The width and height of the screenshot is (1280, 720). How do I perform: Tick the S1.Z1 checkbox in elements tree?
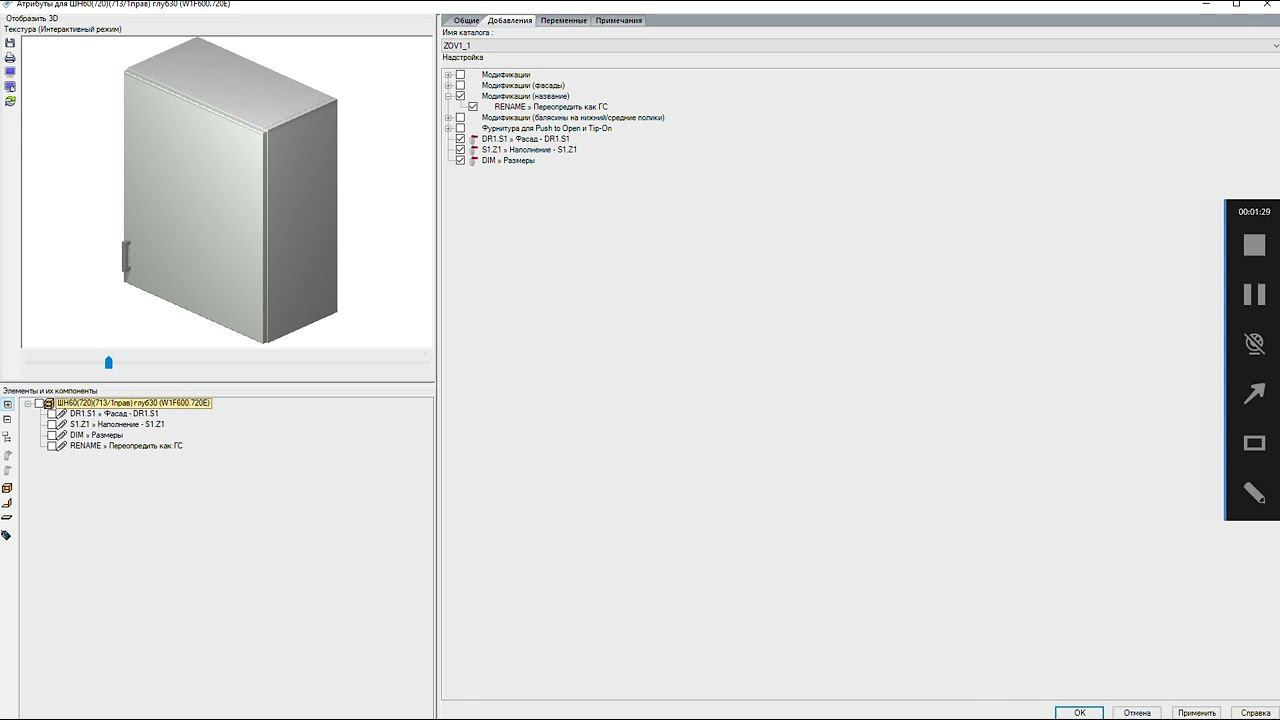(x=52, y=424)
